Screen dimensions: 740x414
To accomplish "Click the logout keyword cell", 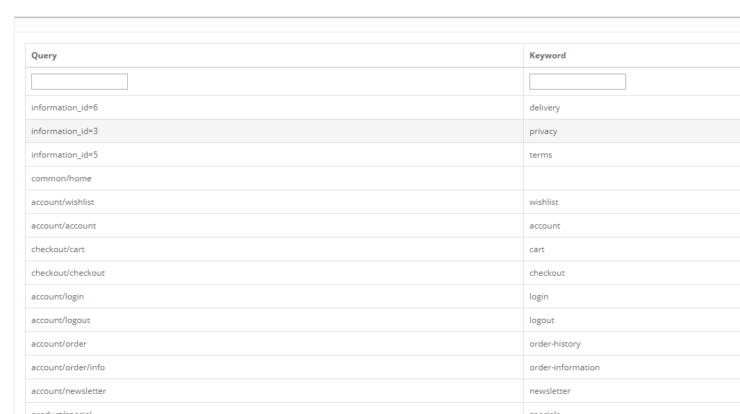I will click(631, 320).
